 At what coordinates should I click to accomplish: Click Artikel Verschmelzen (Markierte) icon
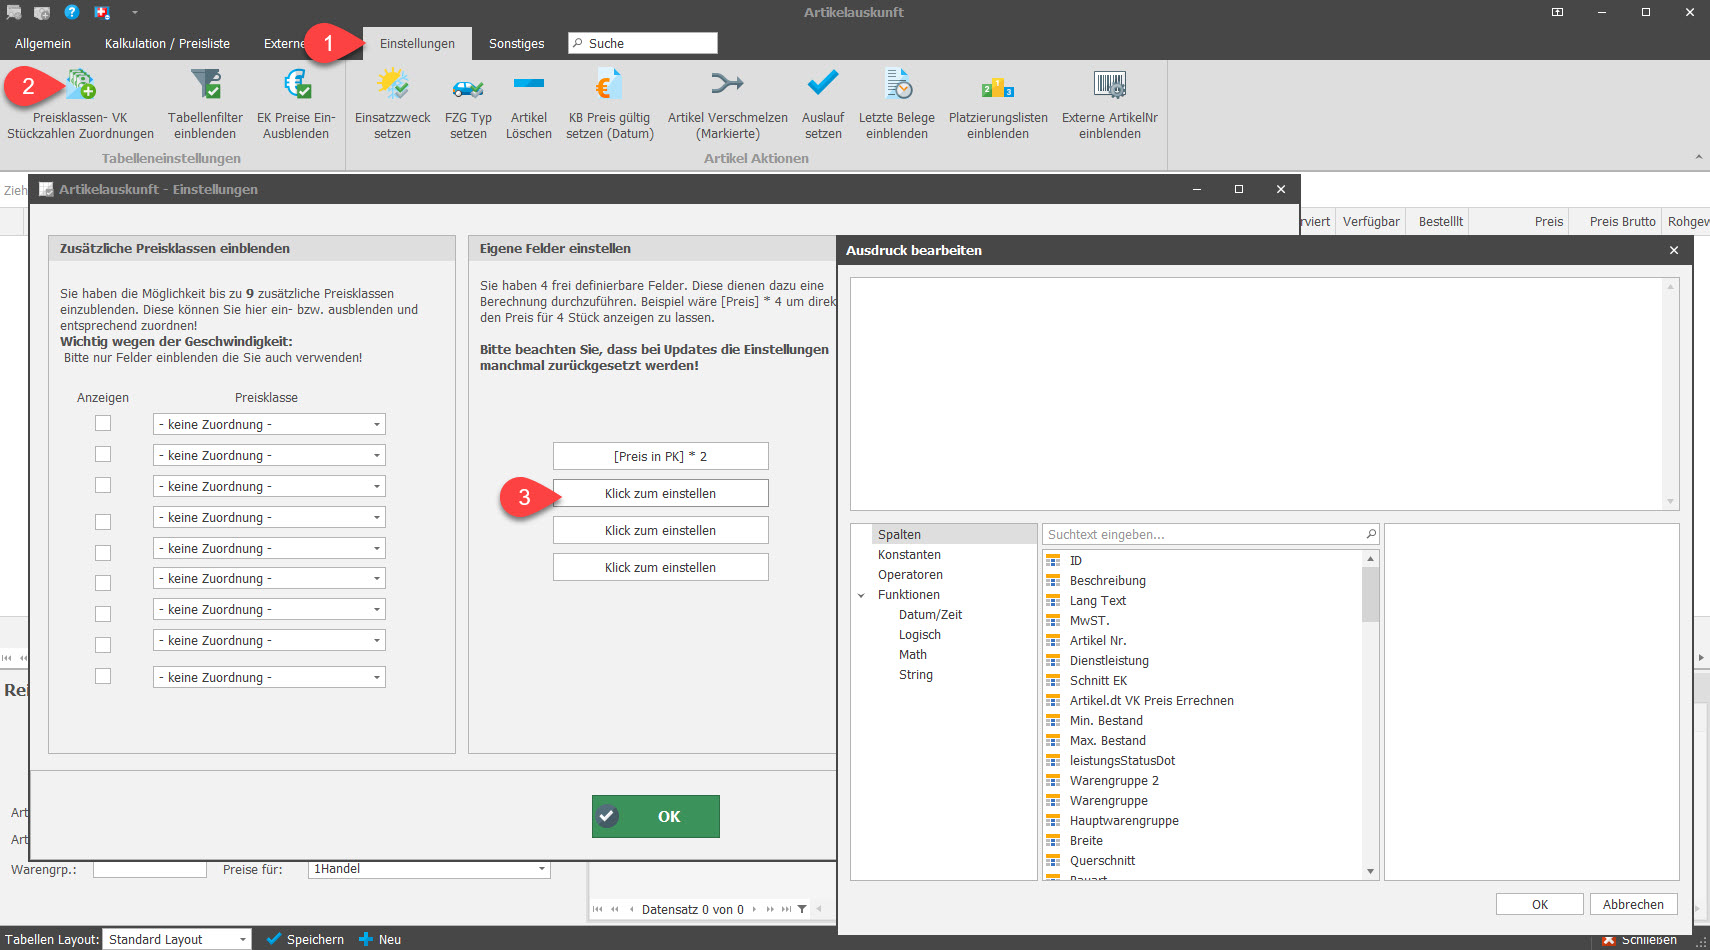tap(727, 83)
